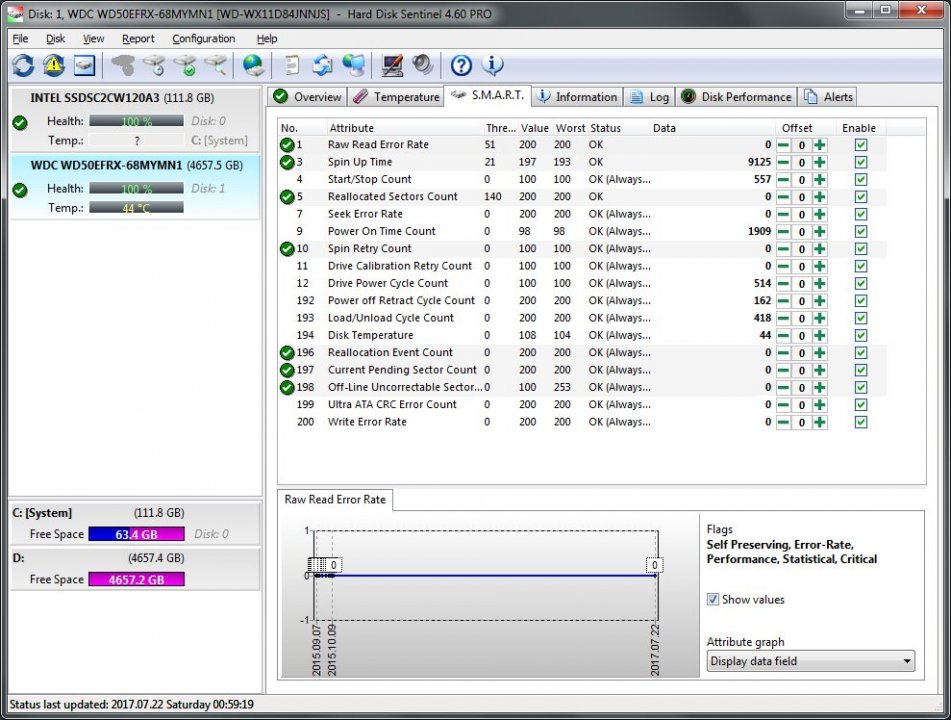Image resolution: width=951 pixels, height=720 pixels.
Task: Click the report document toolbar icon
Action: (292, 65)
